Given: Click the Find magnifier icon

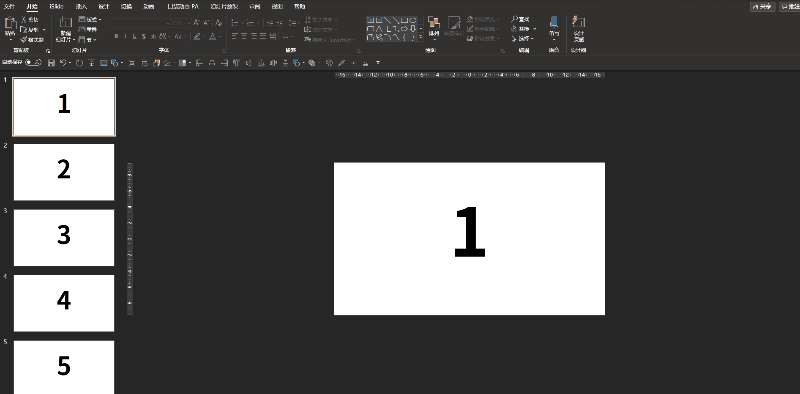Looking at the screenshot, I should tap(515, 19).
